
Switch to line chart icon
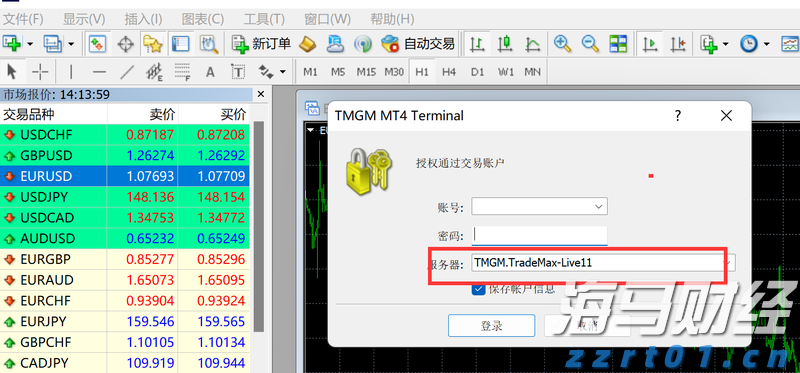coord(533,44)
